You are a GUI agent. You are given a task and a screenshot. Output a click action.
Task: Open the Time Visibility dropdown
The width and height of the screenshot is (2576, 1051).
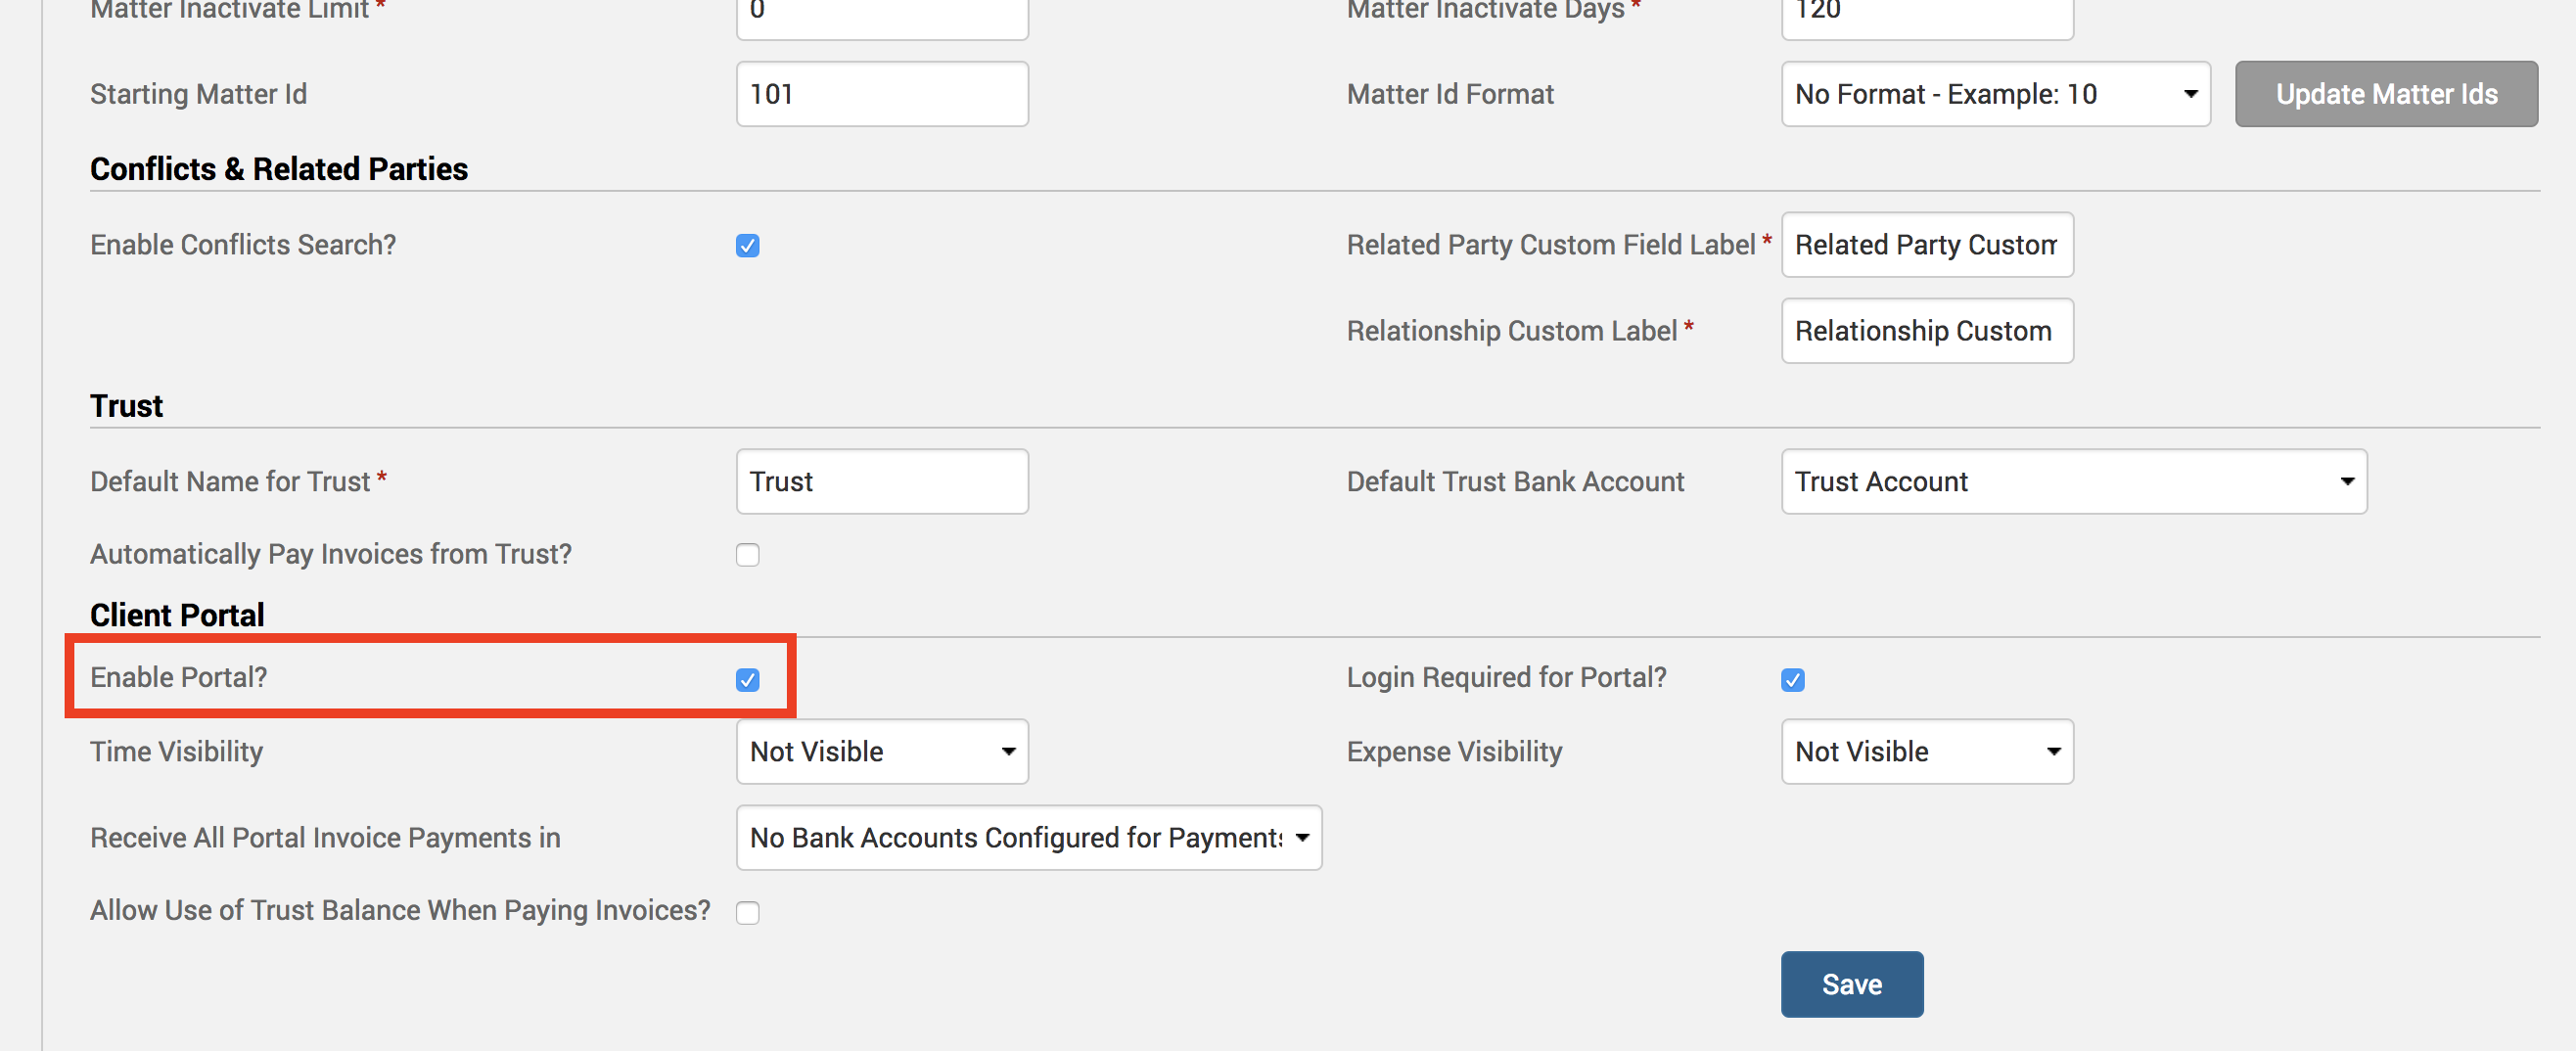[881, 752]
